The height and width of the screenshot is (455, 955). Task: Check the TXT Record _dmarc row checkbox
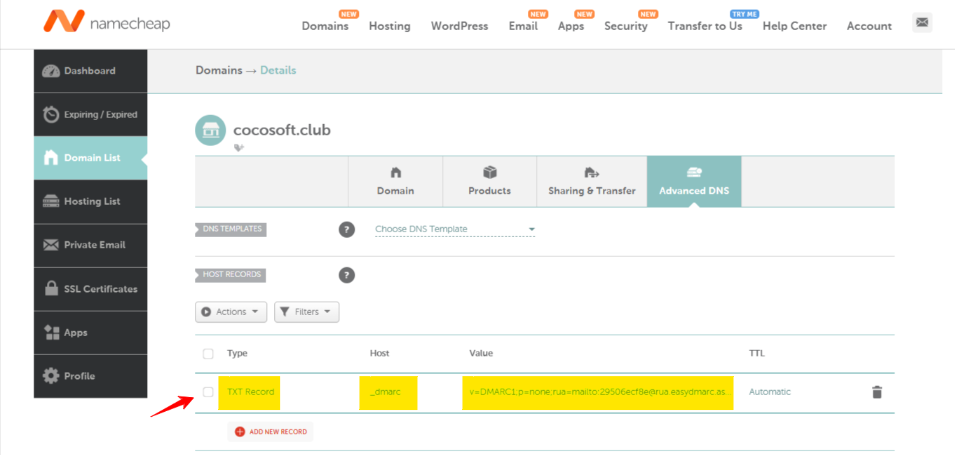coord(208,392)
